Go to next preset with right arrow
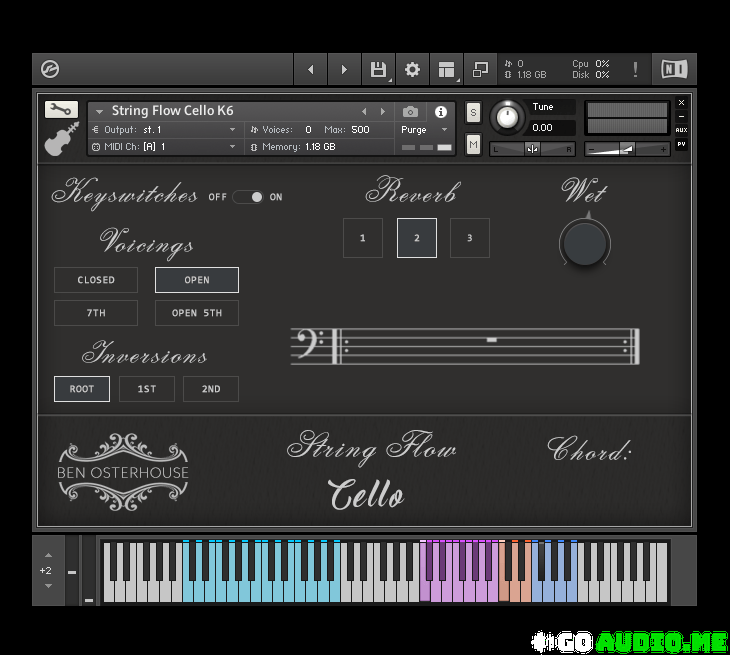 (x=345, y=69)
